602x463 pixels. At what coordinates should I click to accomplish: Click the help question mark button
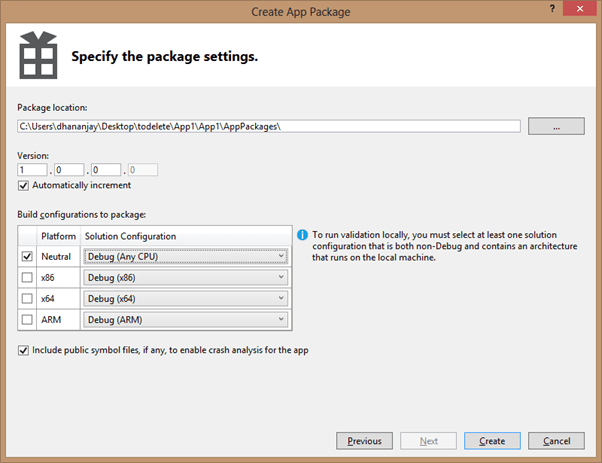[552, 9]
